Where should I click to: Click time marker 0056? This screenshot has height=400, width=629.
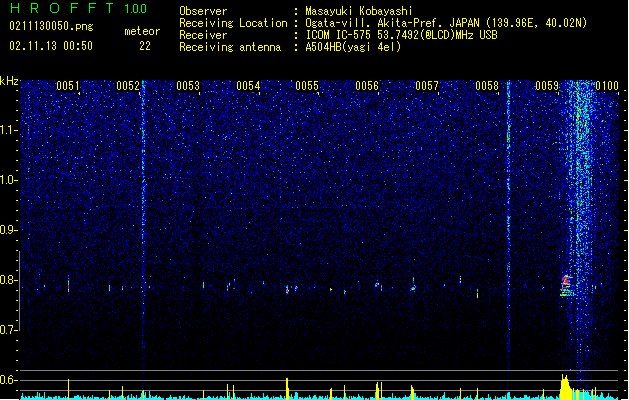tap(367, 86)
